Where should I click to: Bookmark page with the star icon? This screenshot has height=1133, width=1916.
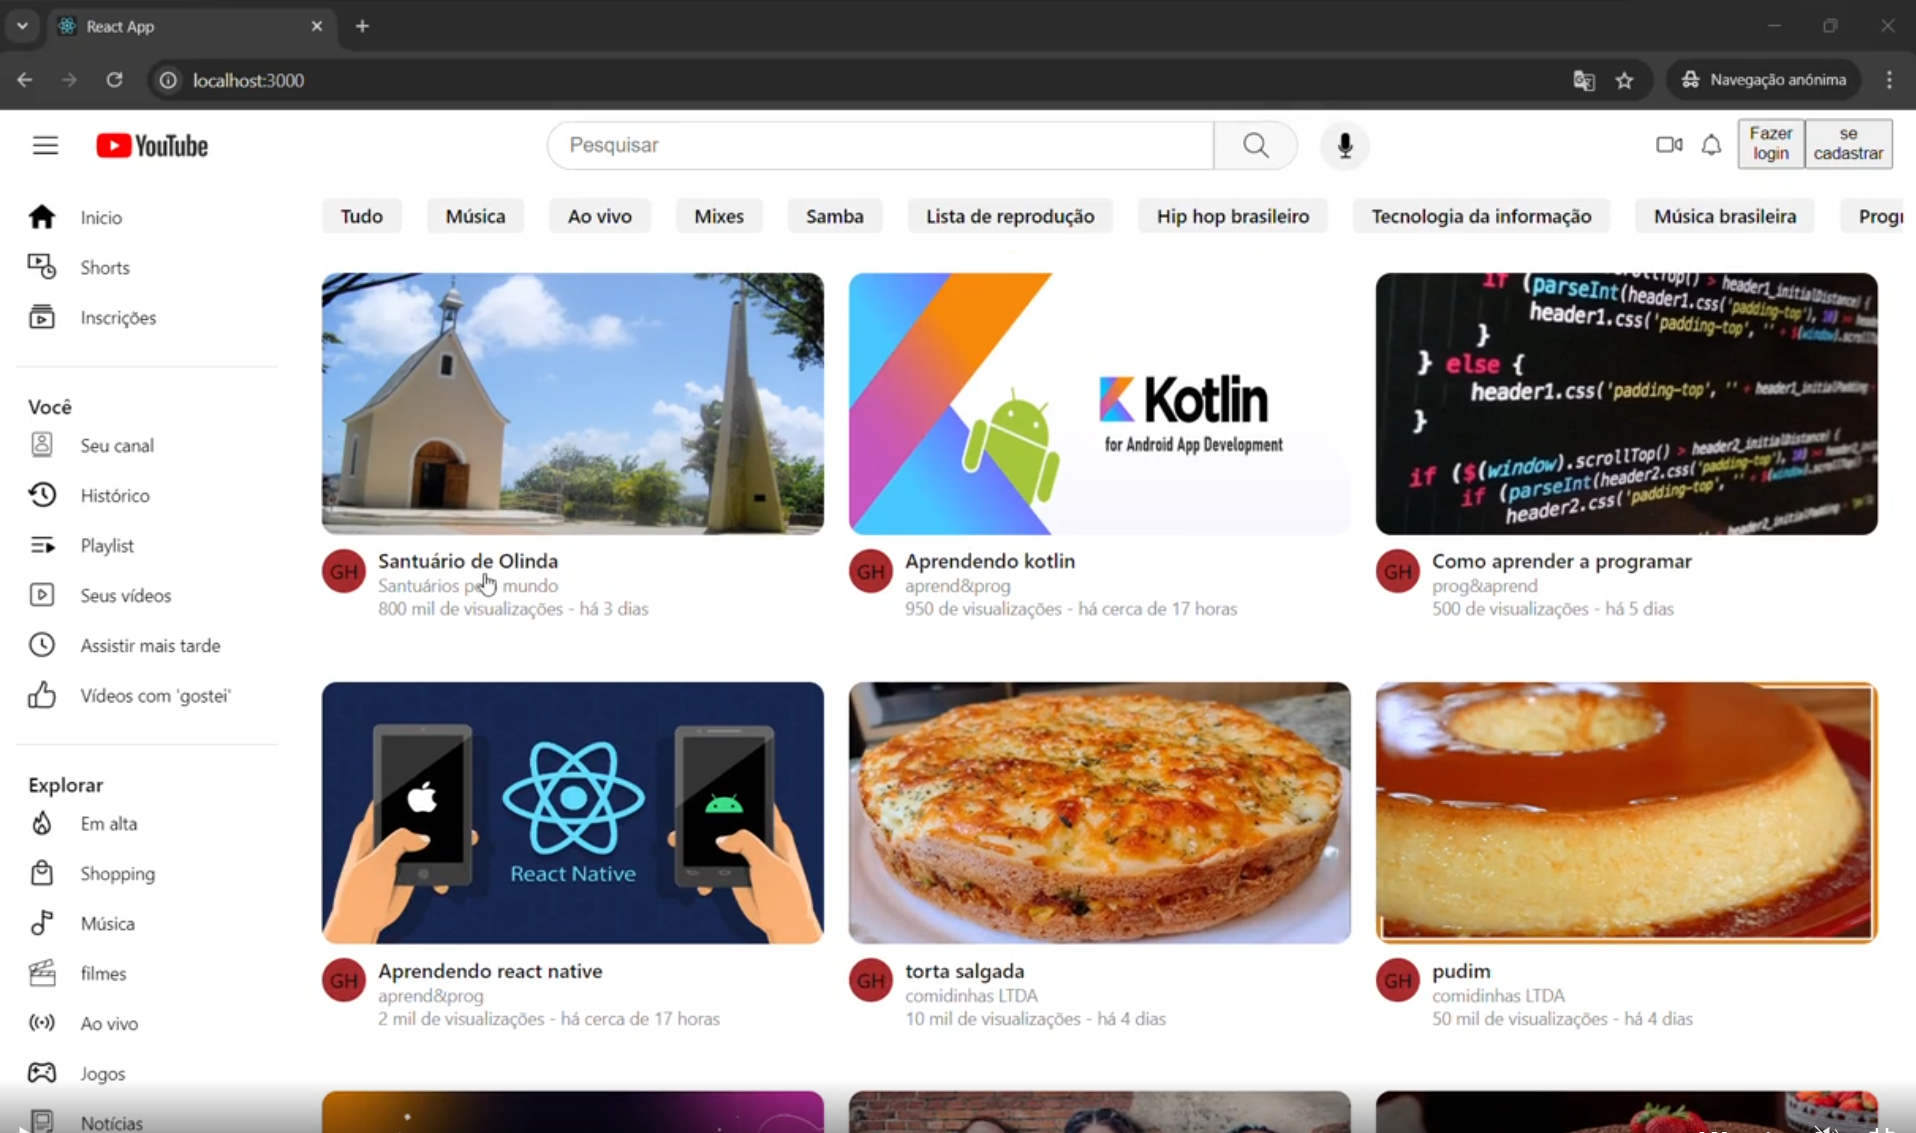coord(1624,80)
